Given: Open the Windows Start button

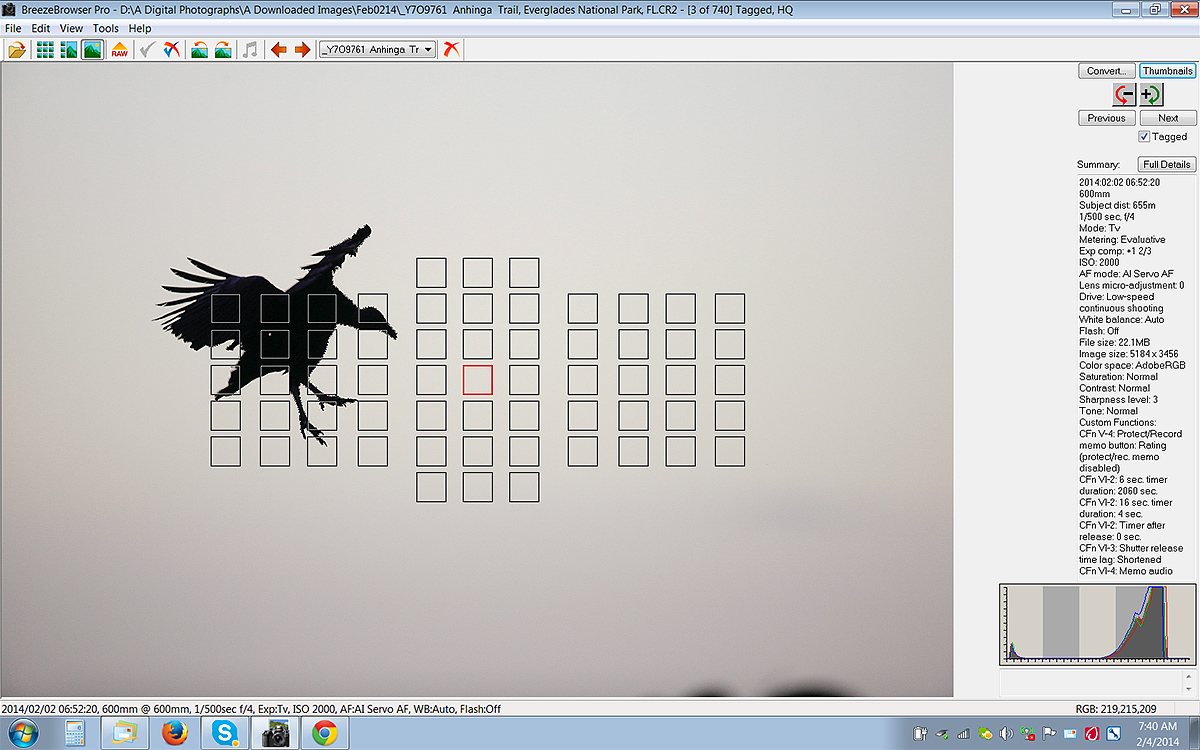Looking at the screenshot, I should 22,733.
